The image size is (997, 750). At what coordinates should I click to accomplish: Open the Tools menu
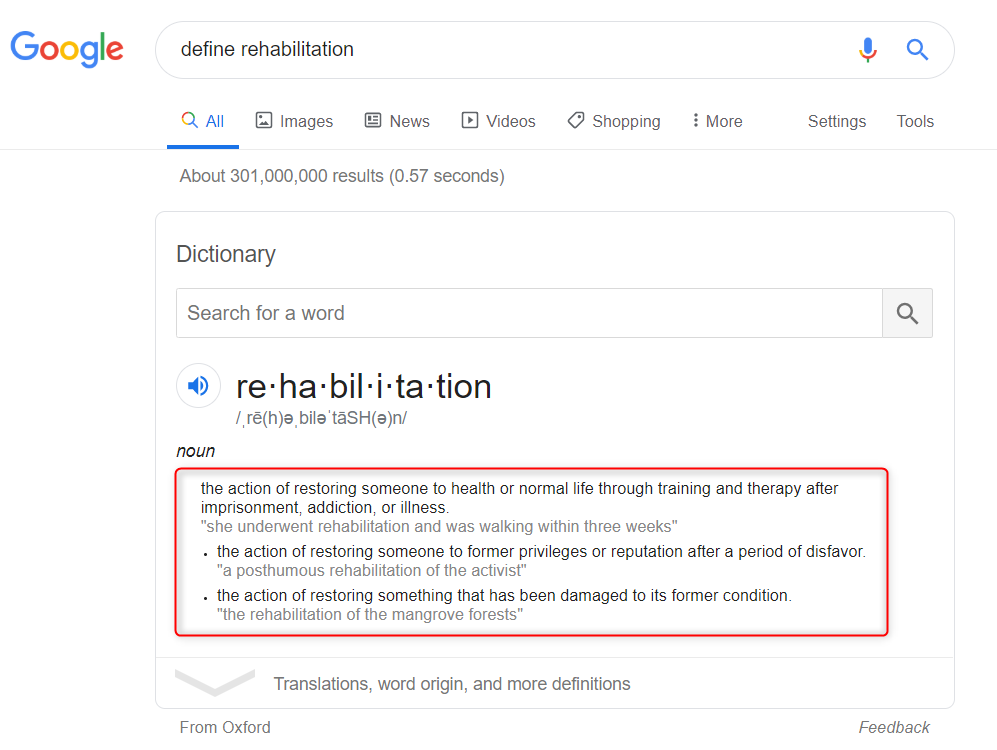pos(915,121)
